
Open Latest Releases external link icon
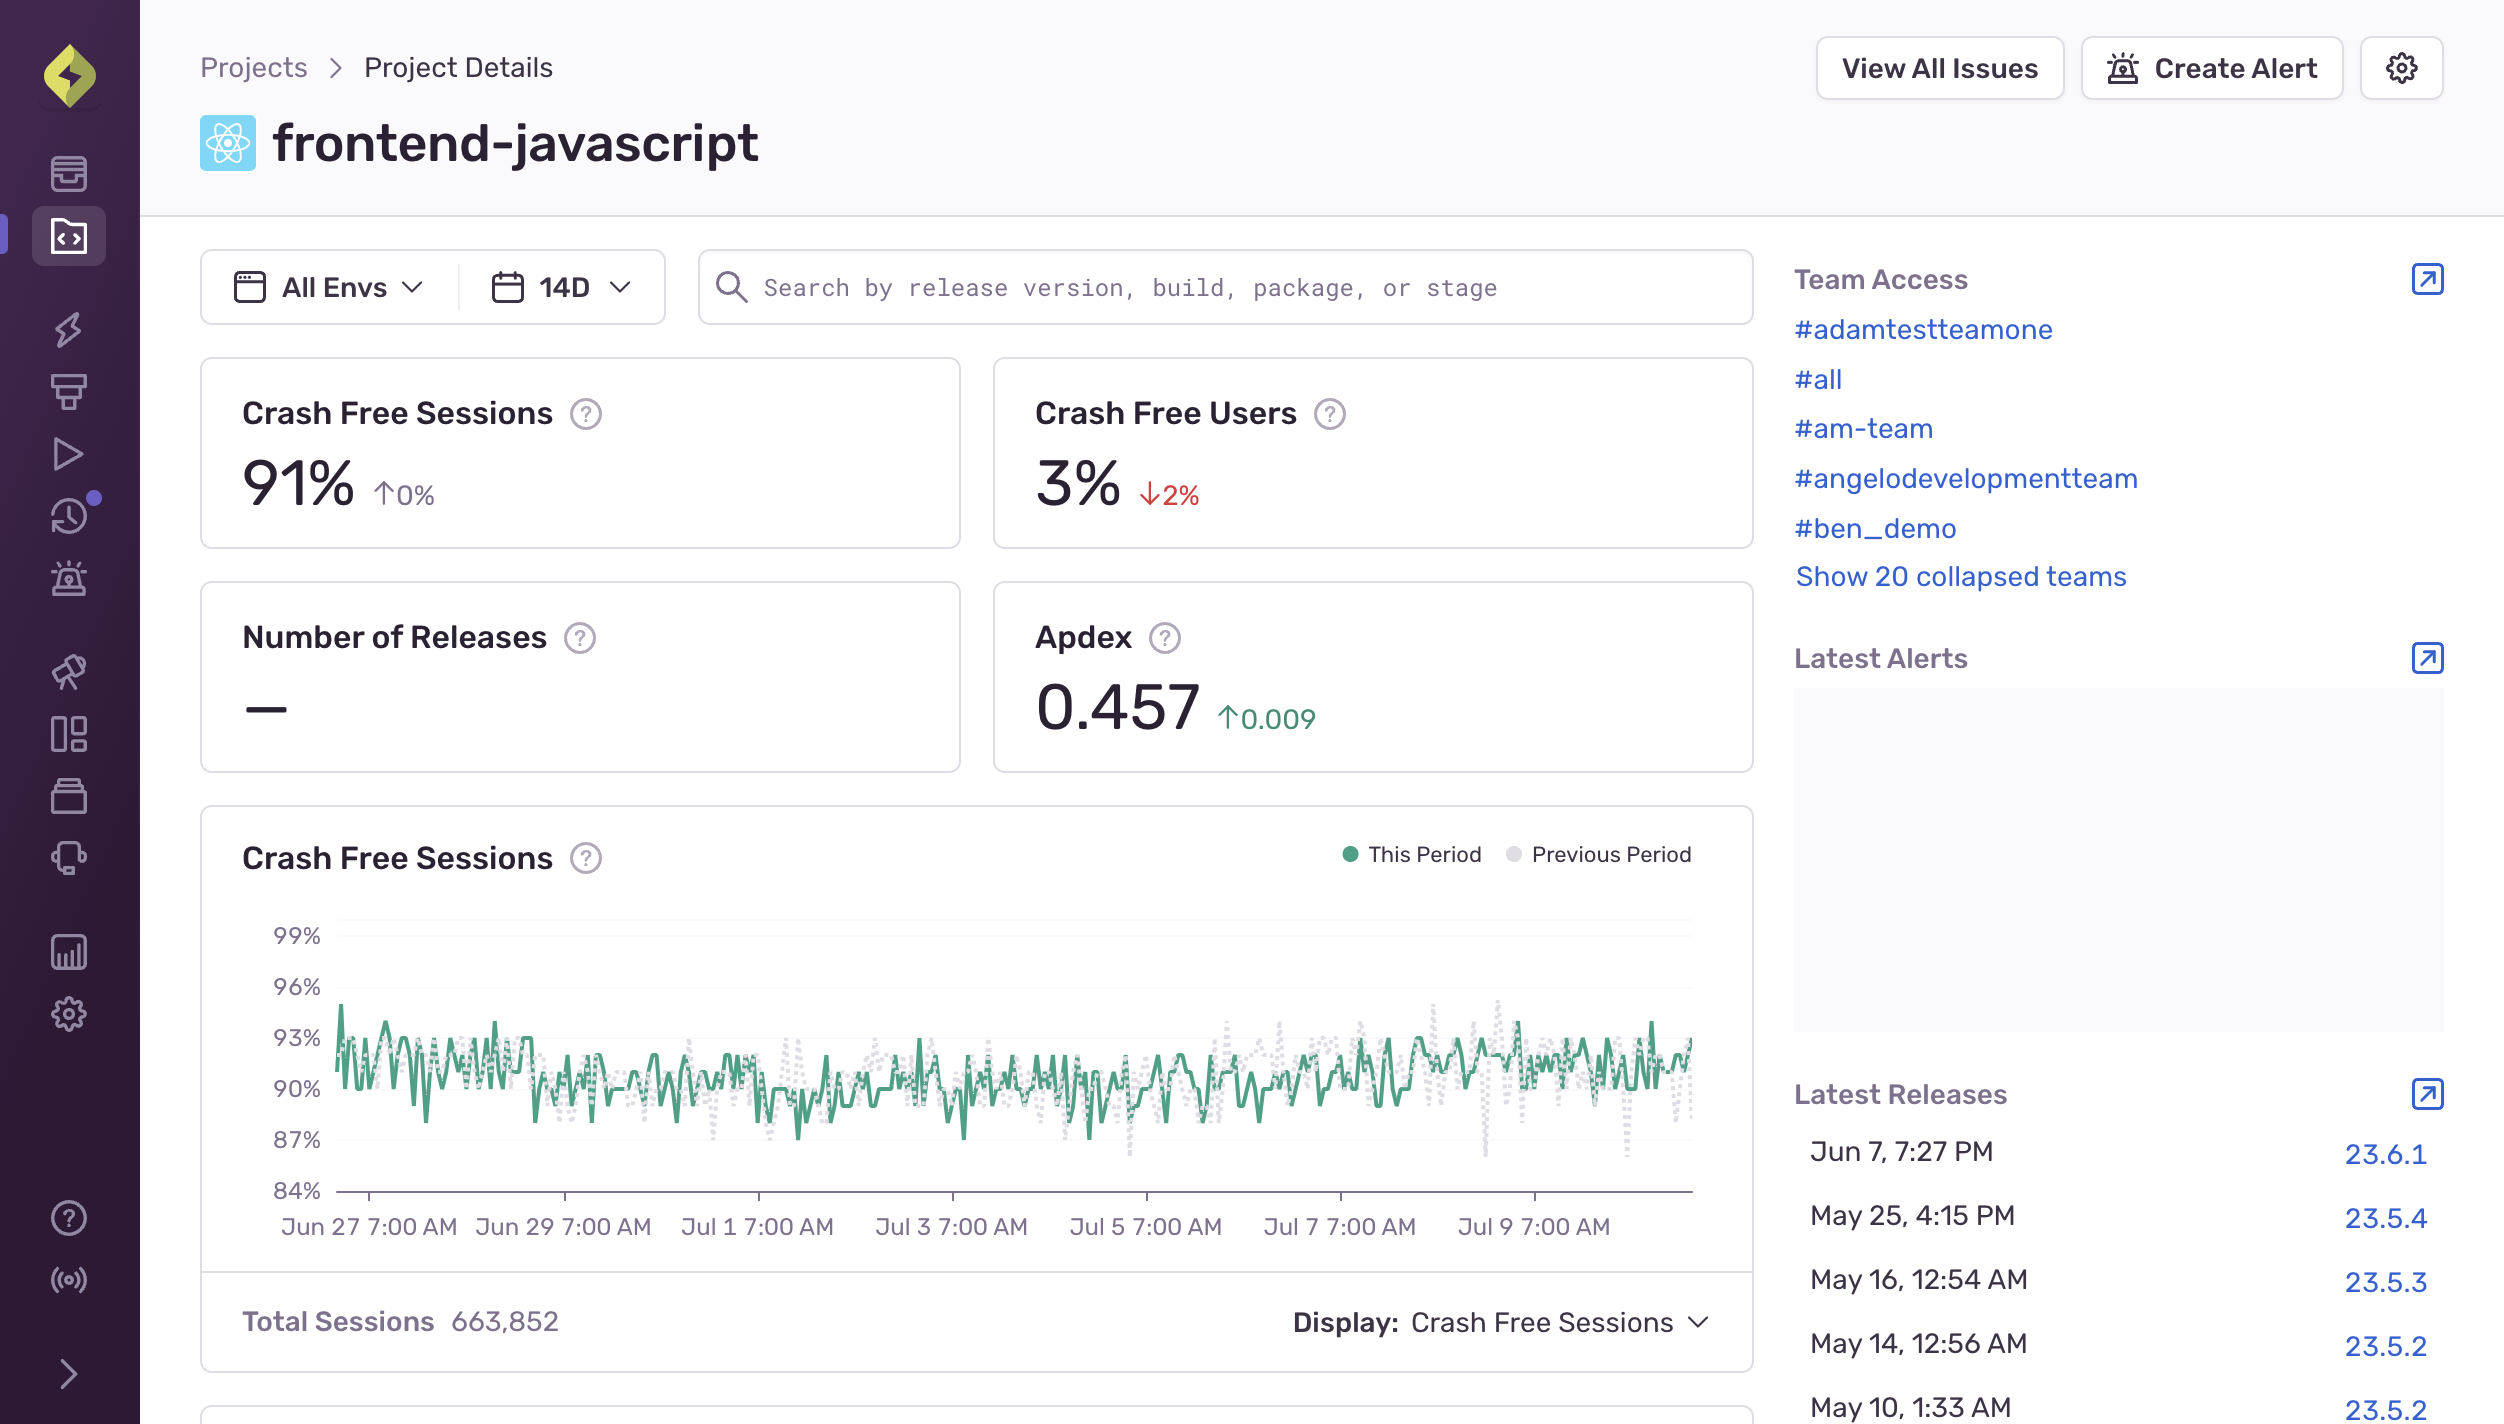(x=2427, y=1094)
